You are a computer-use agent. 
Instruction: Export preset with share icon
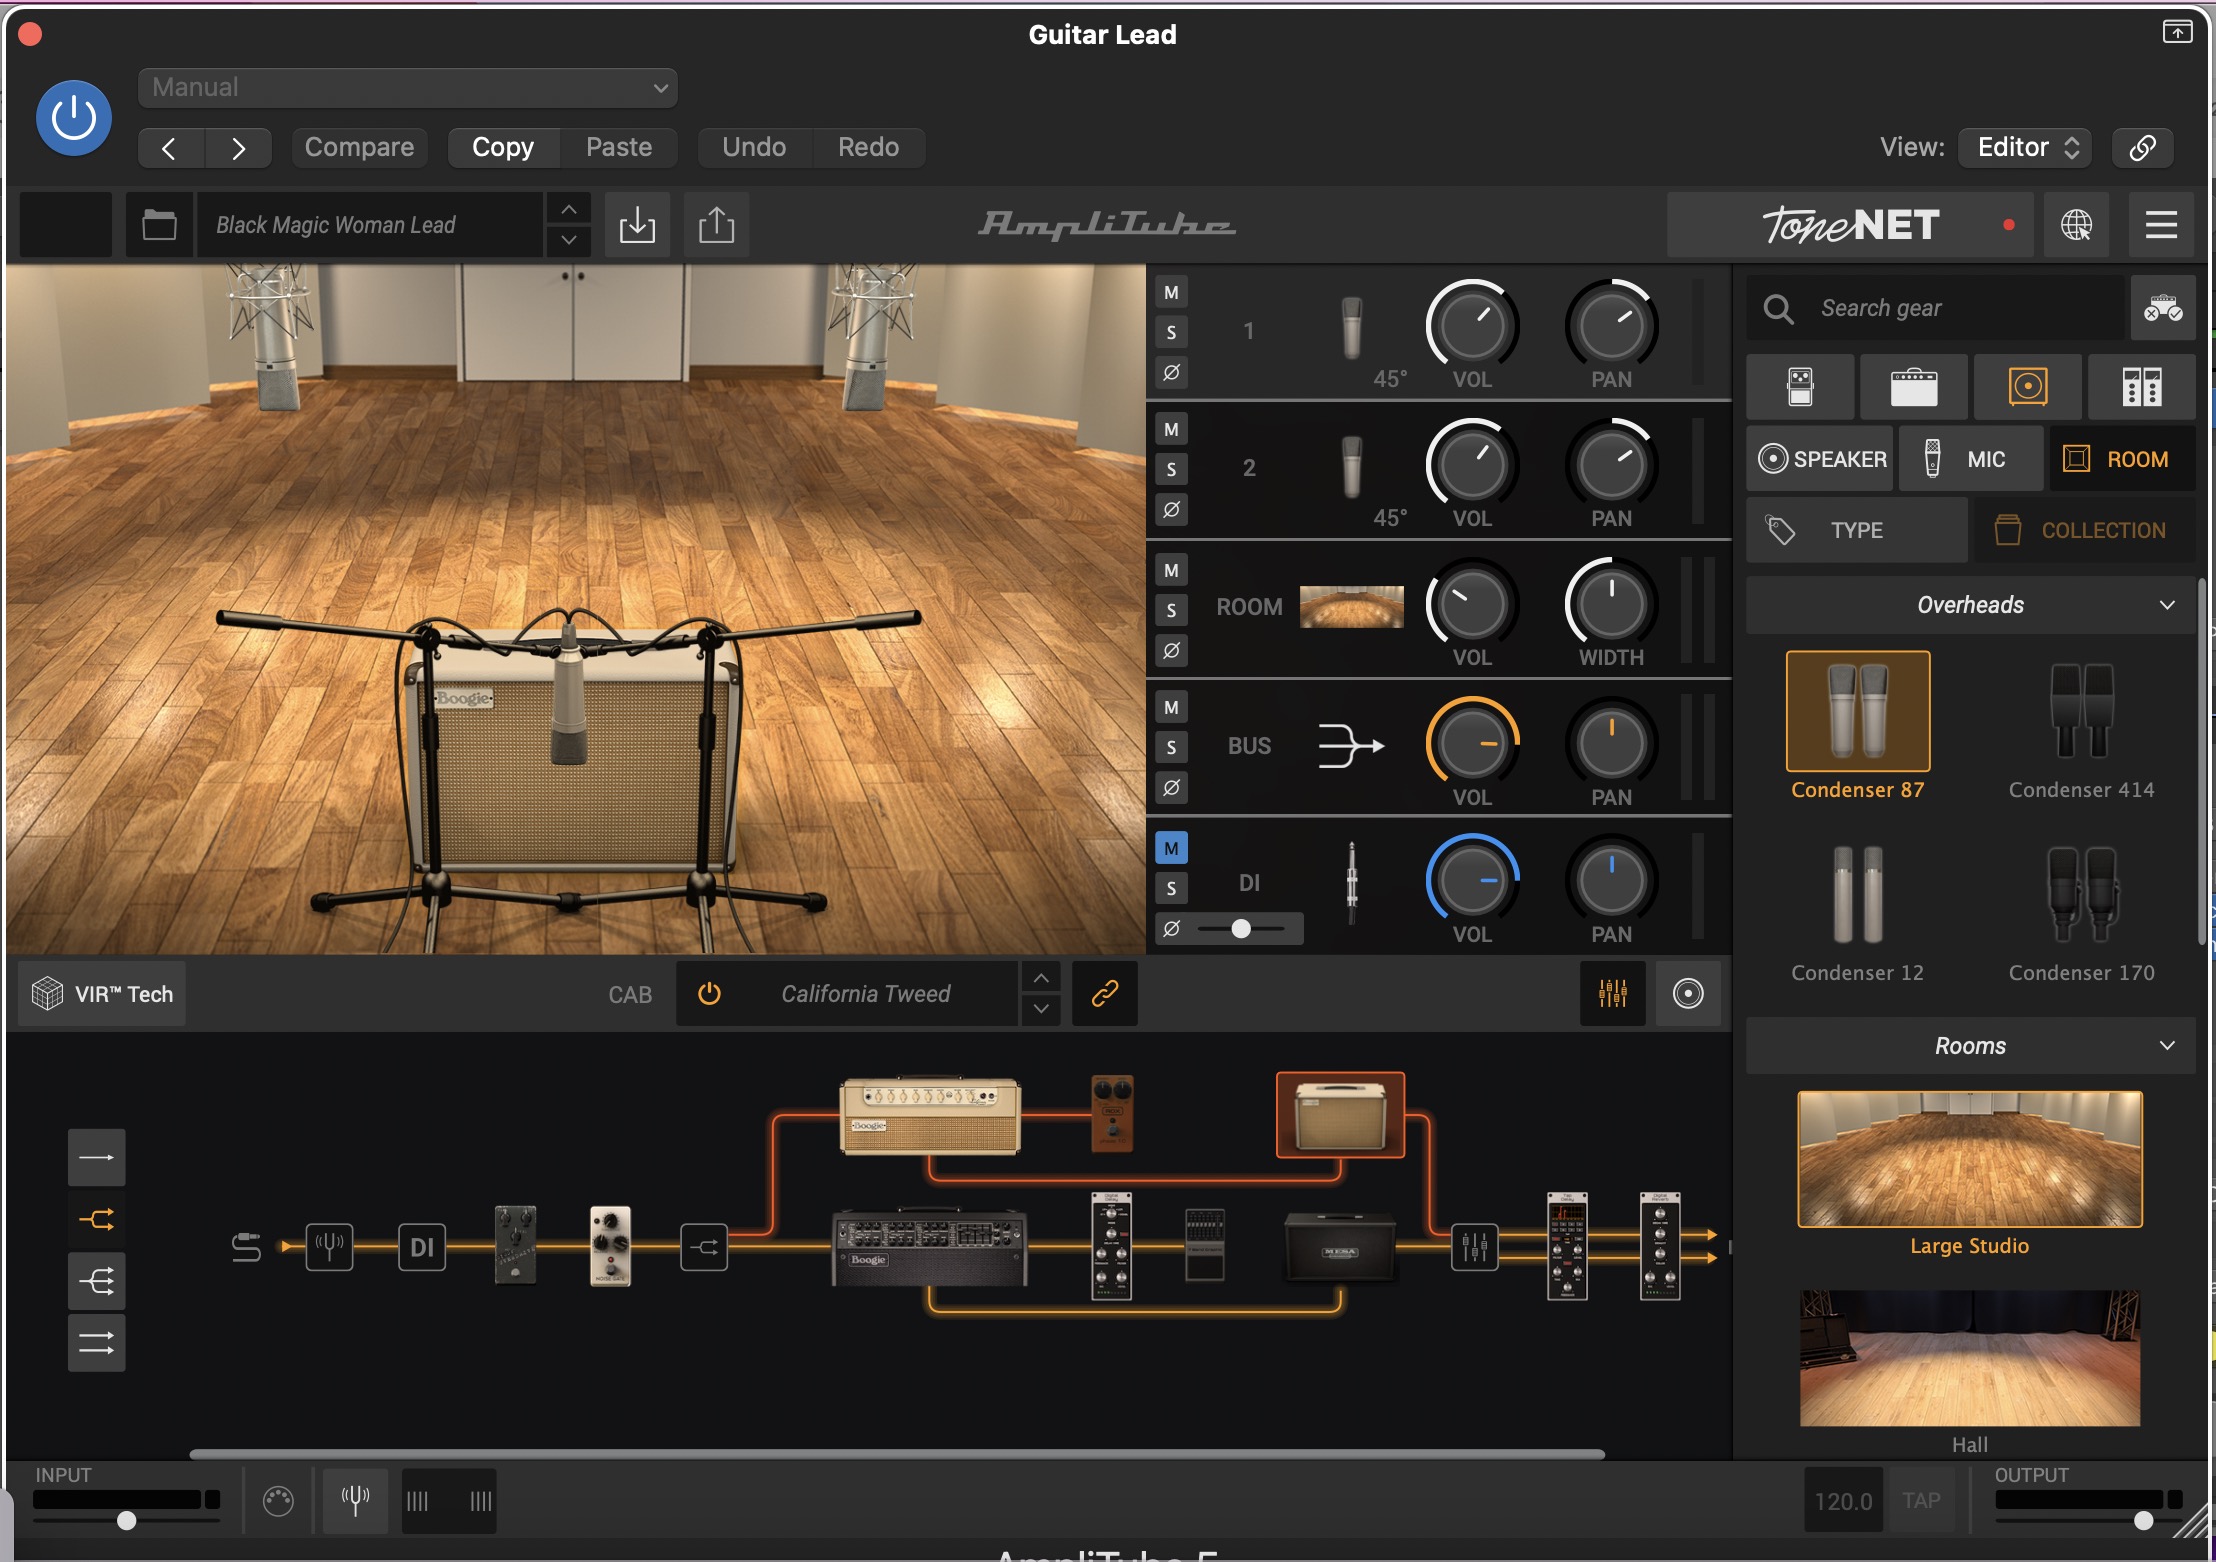pos(716,225)
